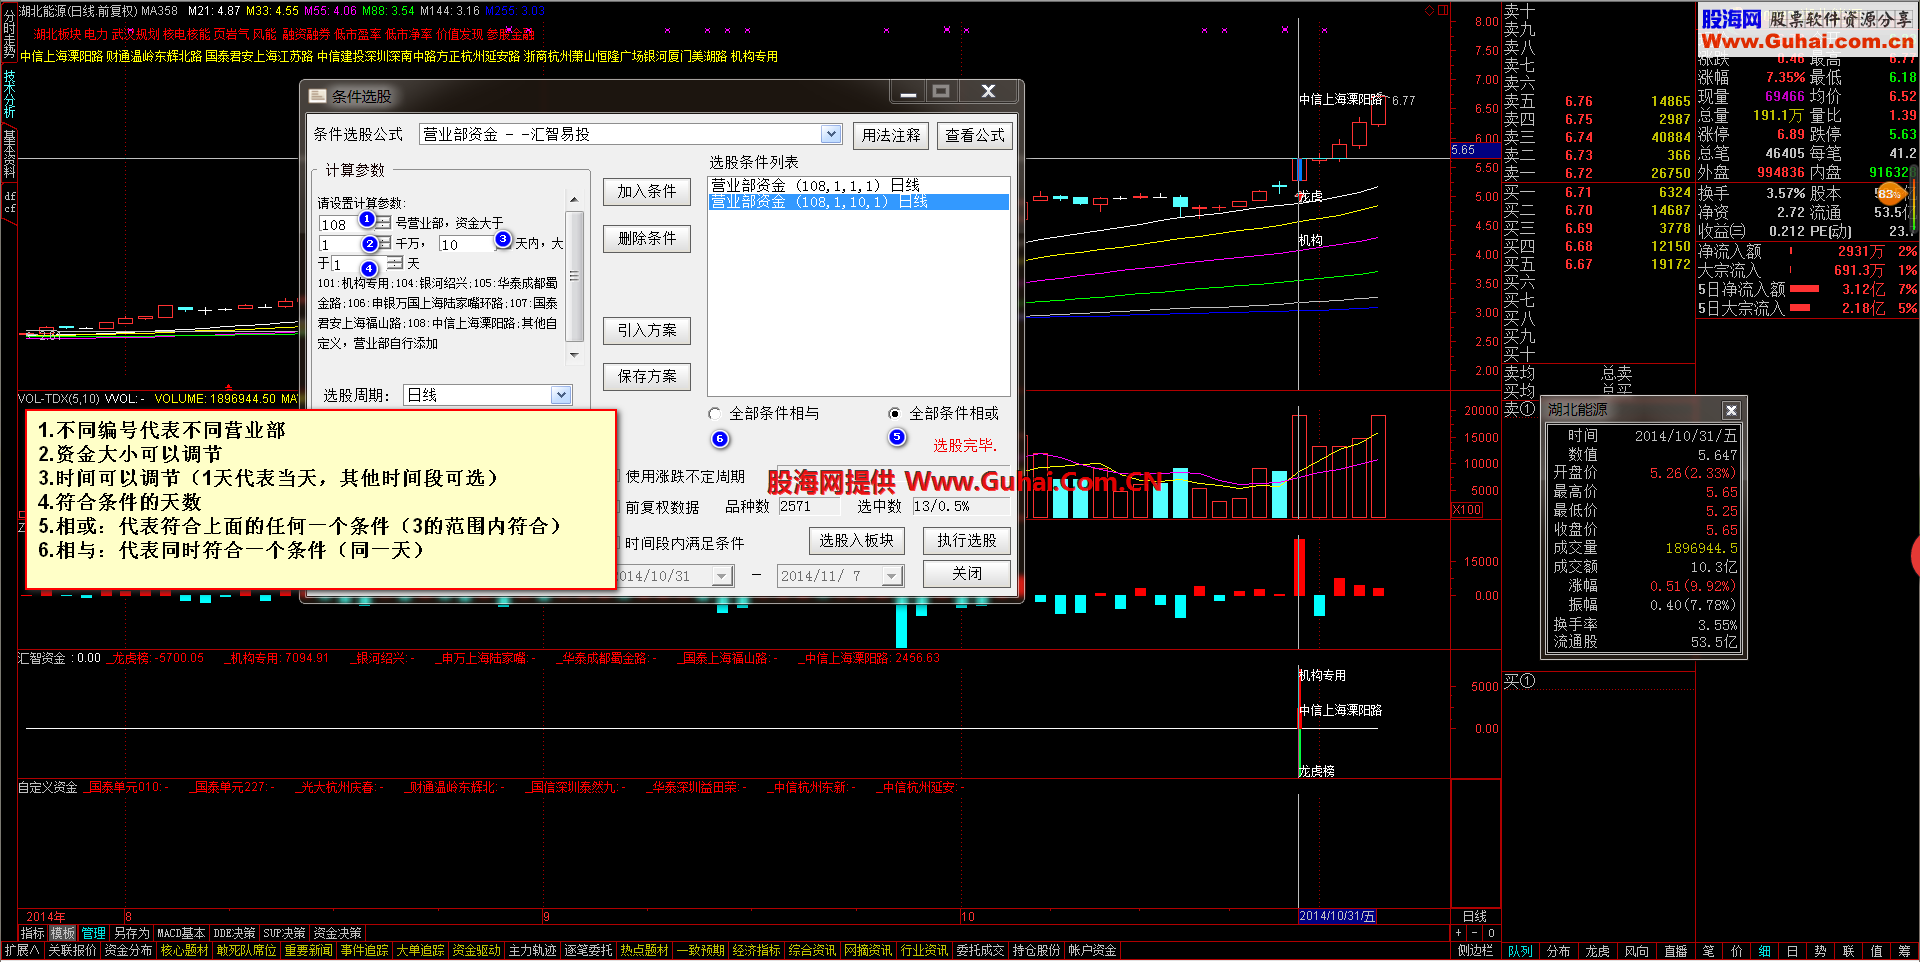The height and width of the screenshot is (962, 1920).
Task: Click the 笔 view button
Action: 1709,951
